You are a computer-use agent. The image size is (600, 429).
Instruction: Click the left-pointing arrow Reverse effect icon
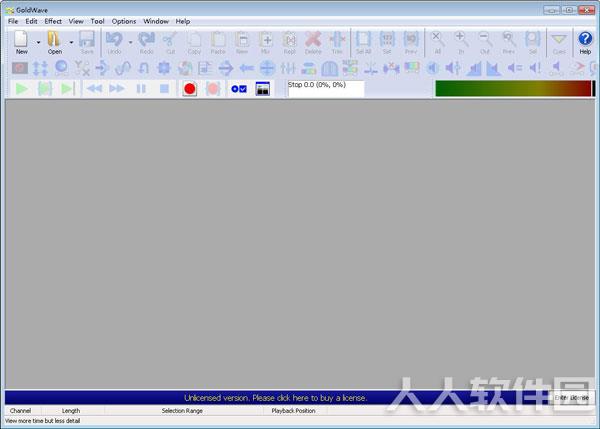click(x=246, y=68)
